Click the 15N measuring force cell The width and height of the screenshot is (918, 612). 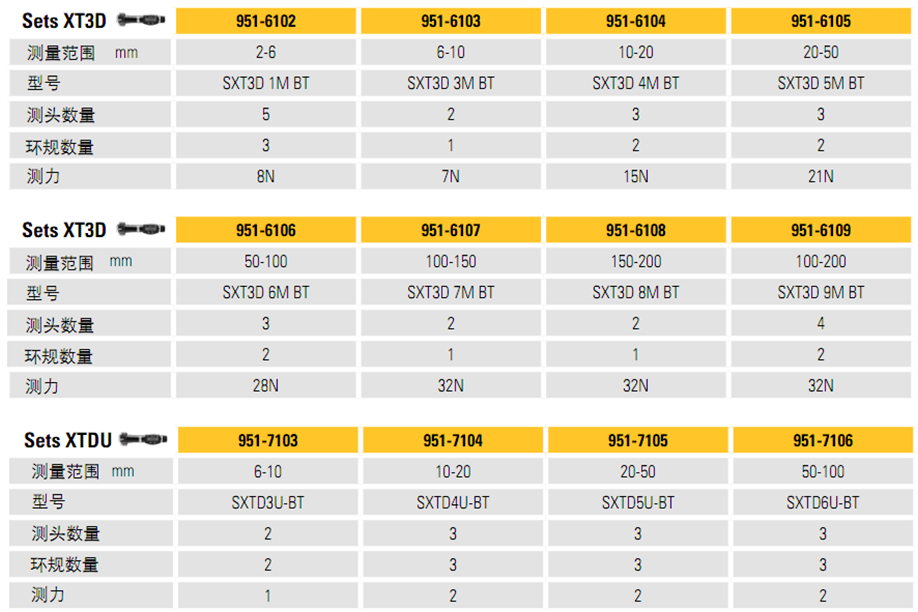[636, 176]
